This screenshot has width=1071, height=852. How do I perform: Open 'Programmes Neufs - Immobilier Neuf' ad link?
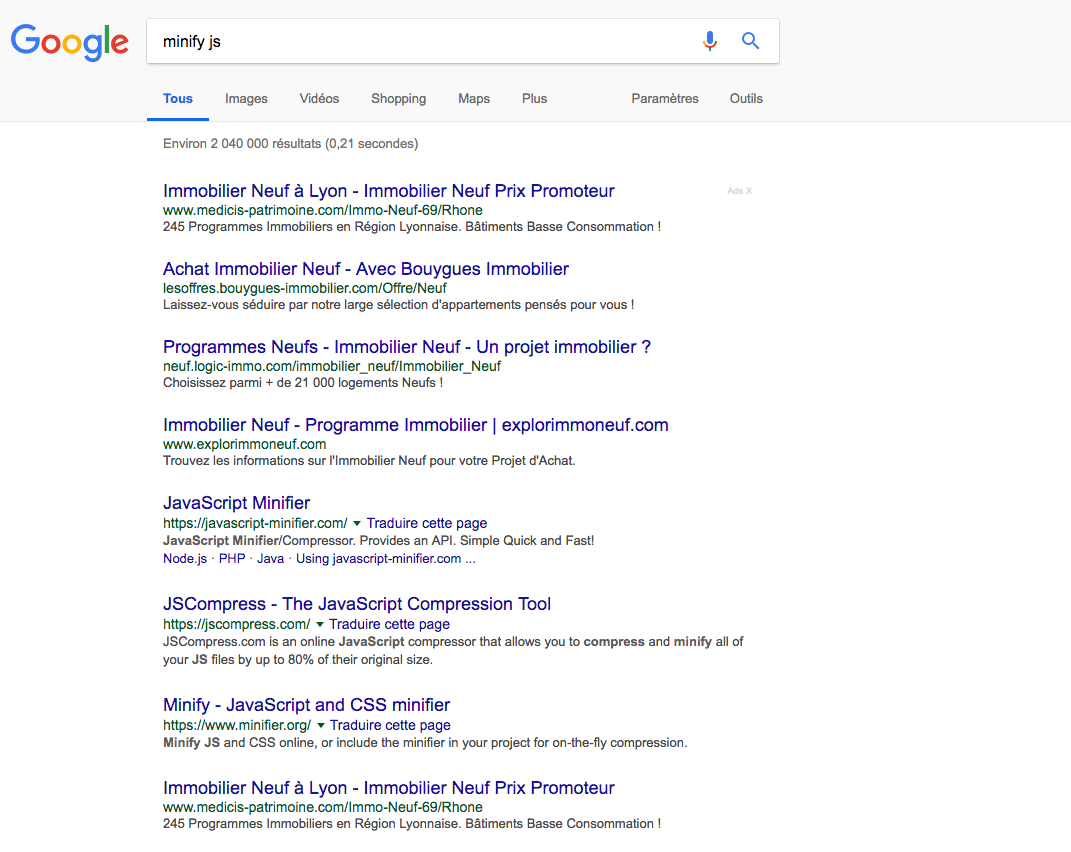point(406,346)
